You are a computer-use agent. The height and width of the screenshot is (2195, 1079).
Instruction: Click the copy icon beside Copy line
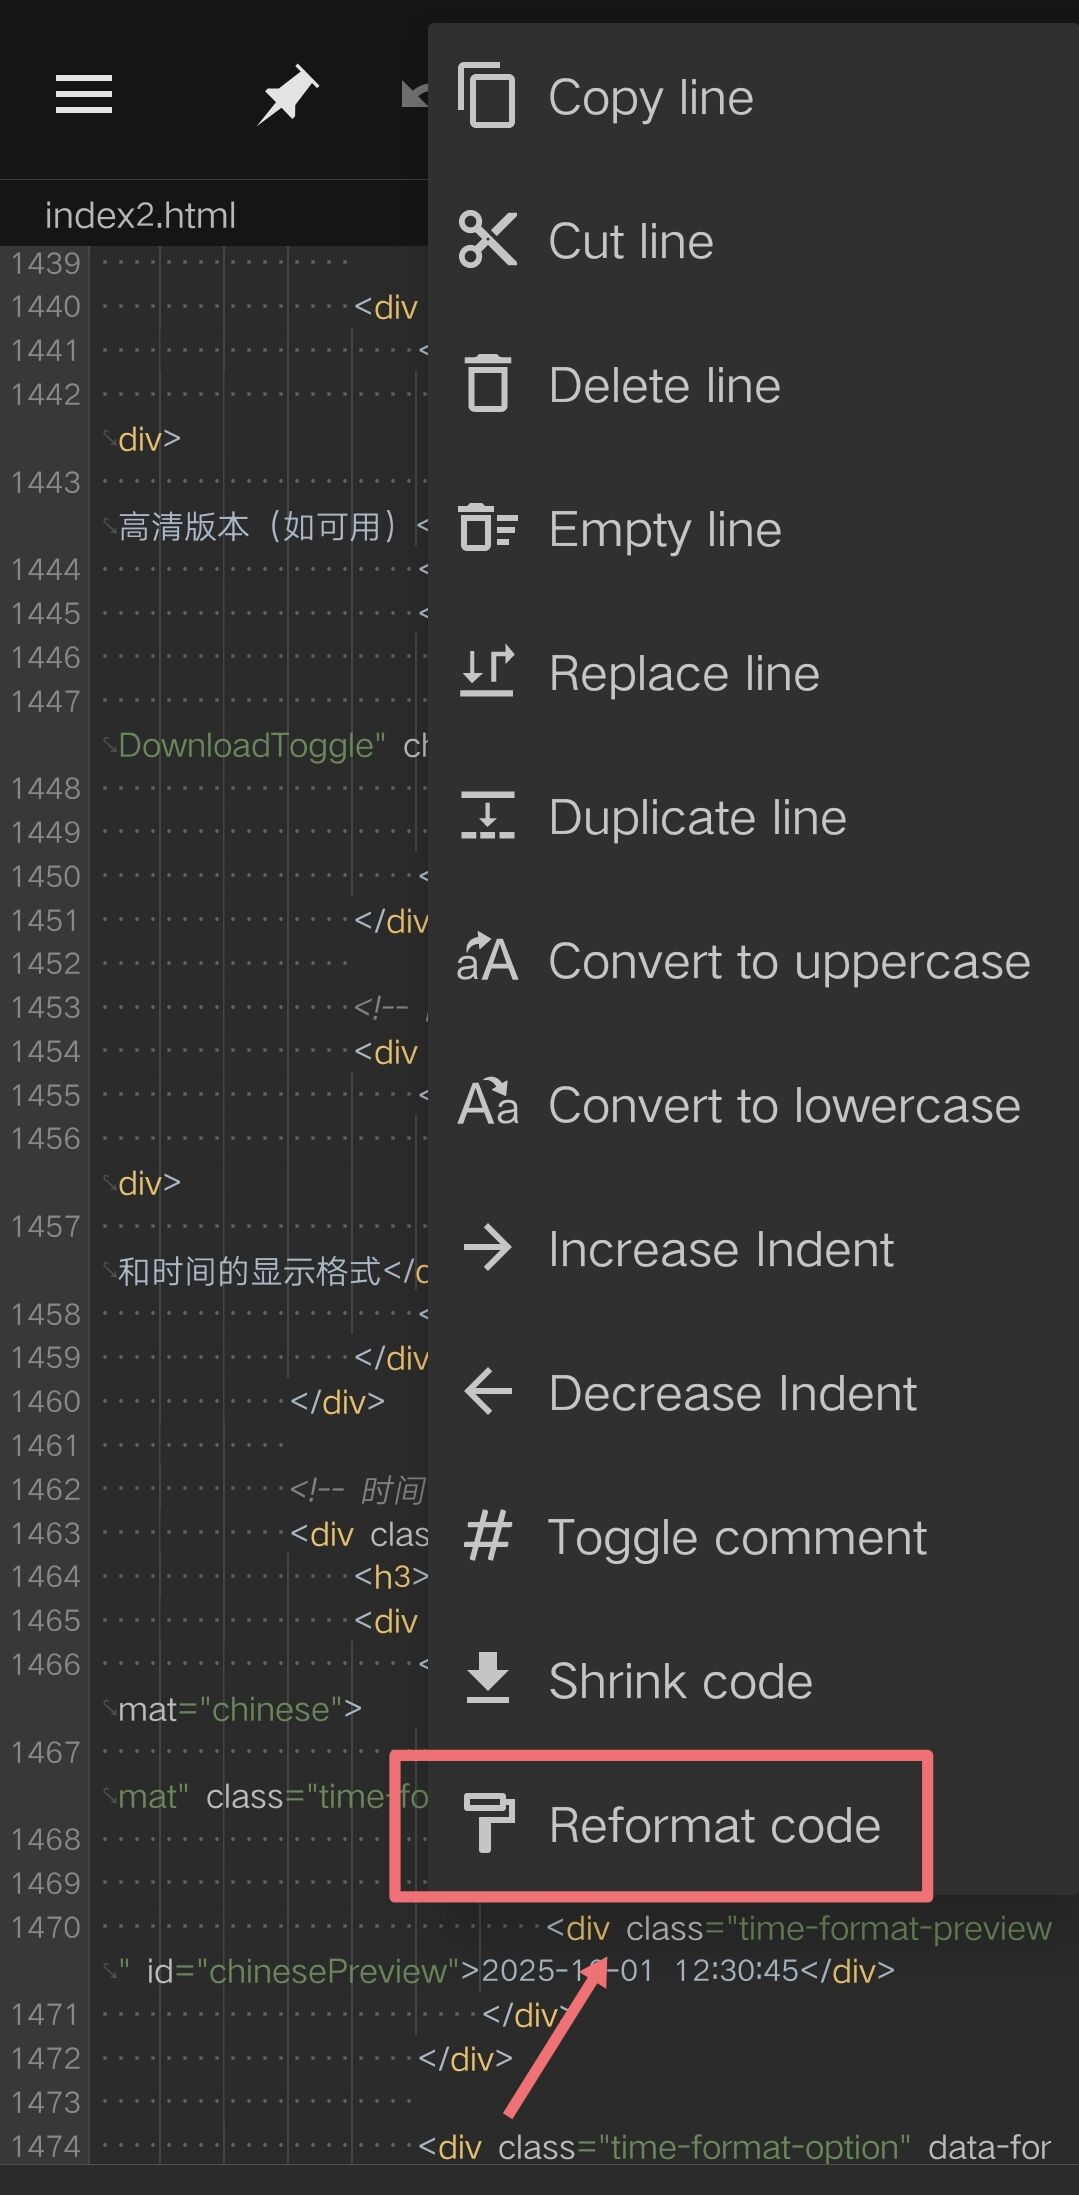click(x=487, y=96)
